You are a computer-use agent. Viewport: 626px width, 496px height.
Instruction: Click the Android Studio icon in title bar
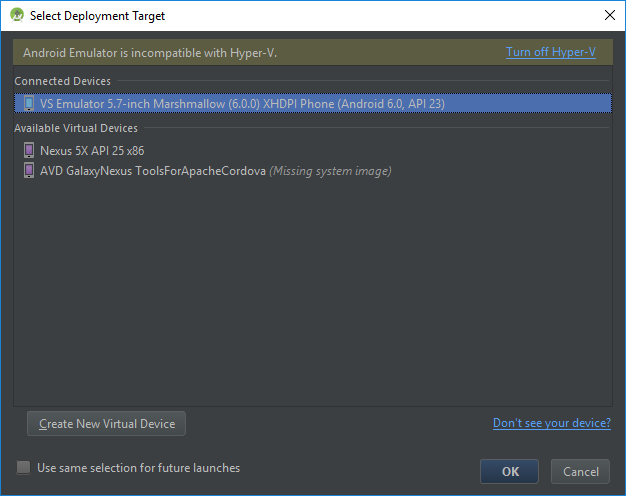[x=17, y=15]
